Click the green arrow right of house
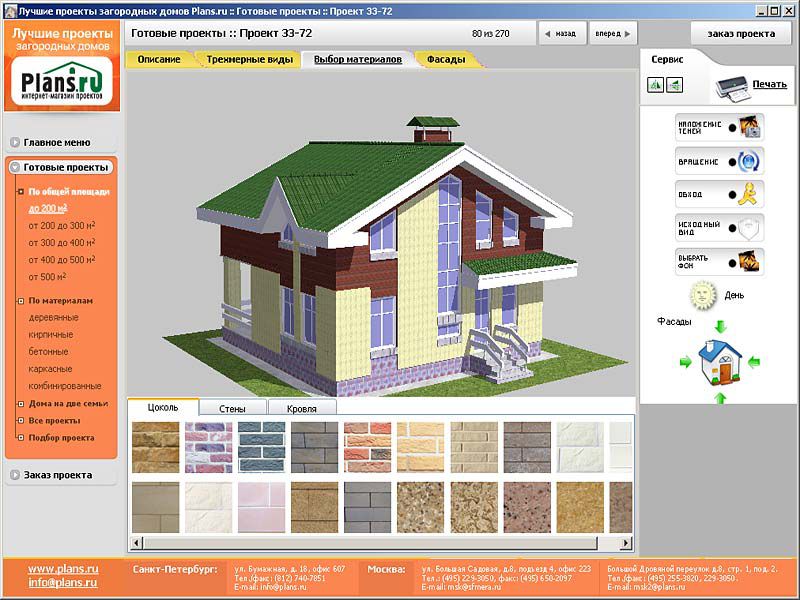800x600 pixels. 754,361
